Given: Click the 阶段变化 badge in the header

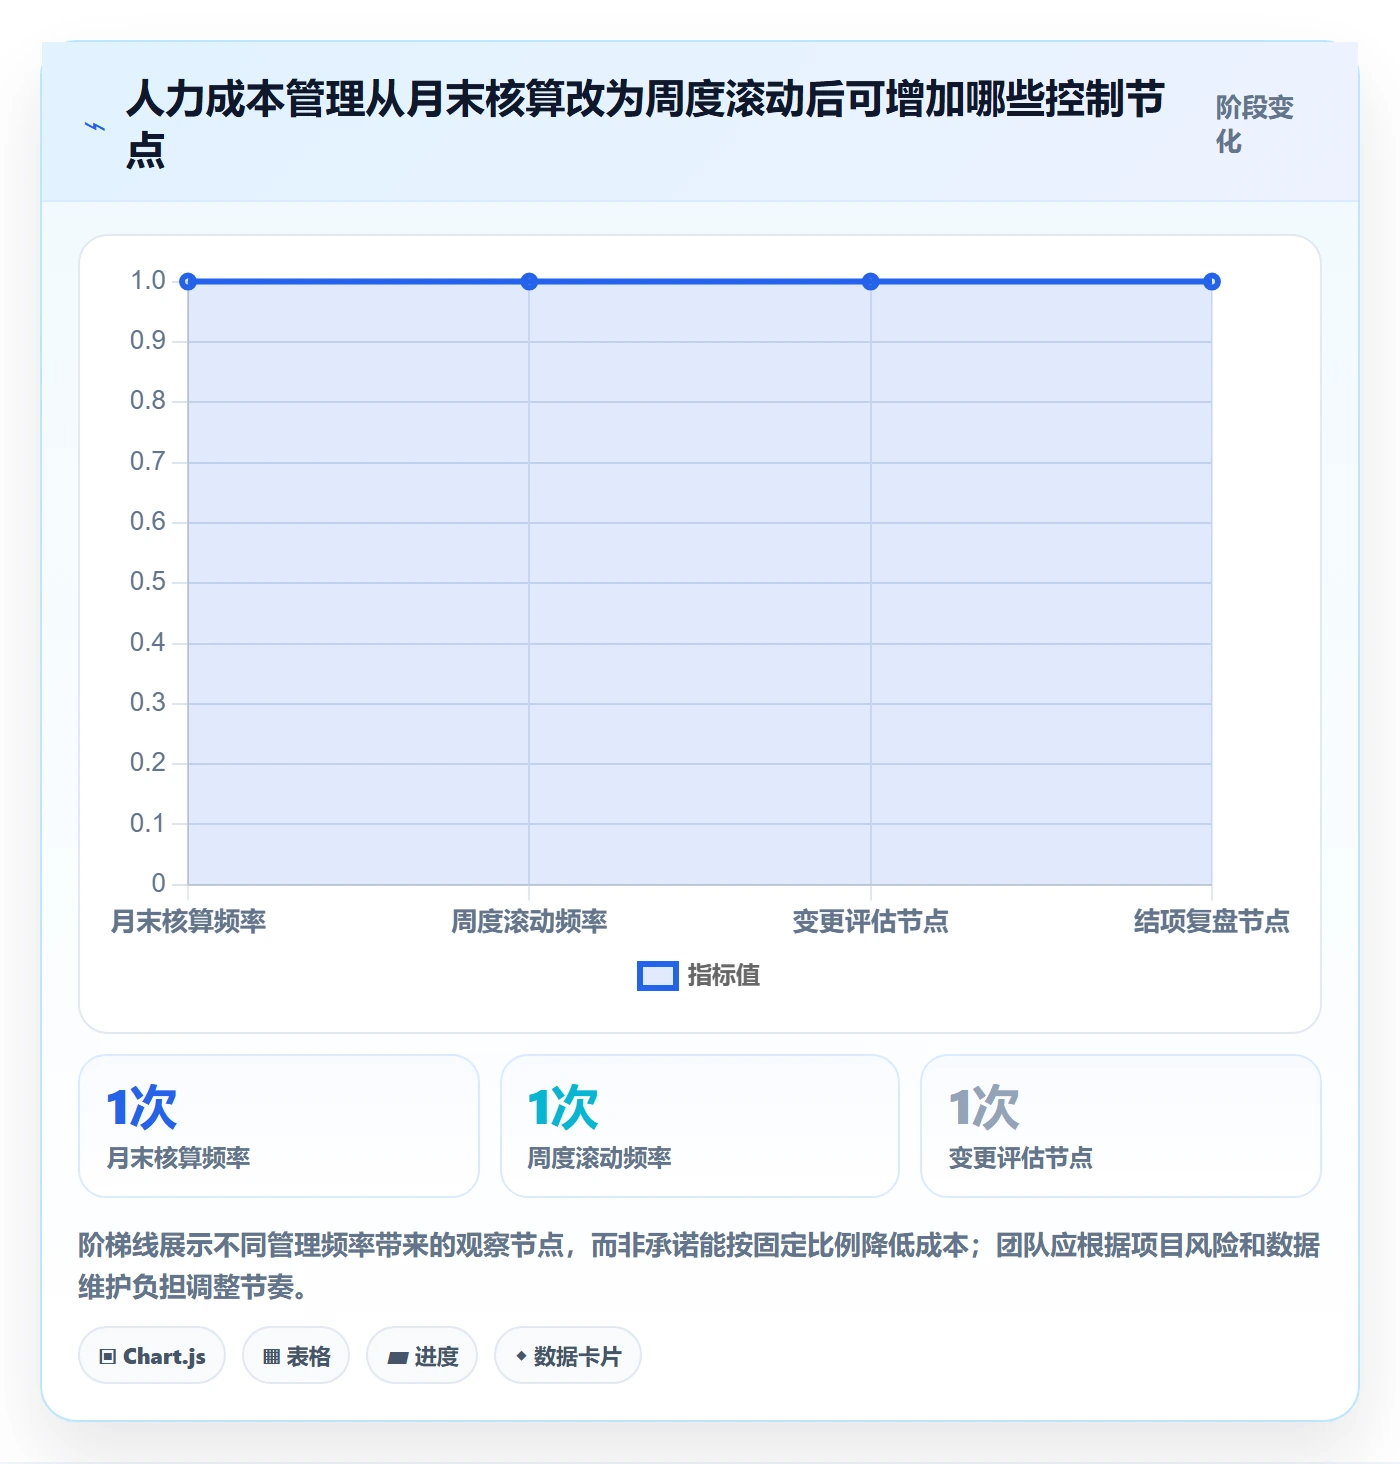Looking at the screenshot, I should pyautogui.click(x=1255, y=124).
